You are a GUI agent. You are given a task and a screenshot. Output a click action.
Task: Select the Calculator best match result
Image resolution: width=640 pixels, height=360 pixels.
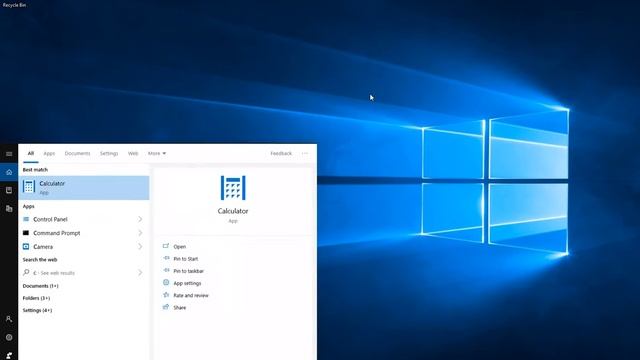tap(84, 188)
